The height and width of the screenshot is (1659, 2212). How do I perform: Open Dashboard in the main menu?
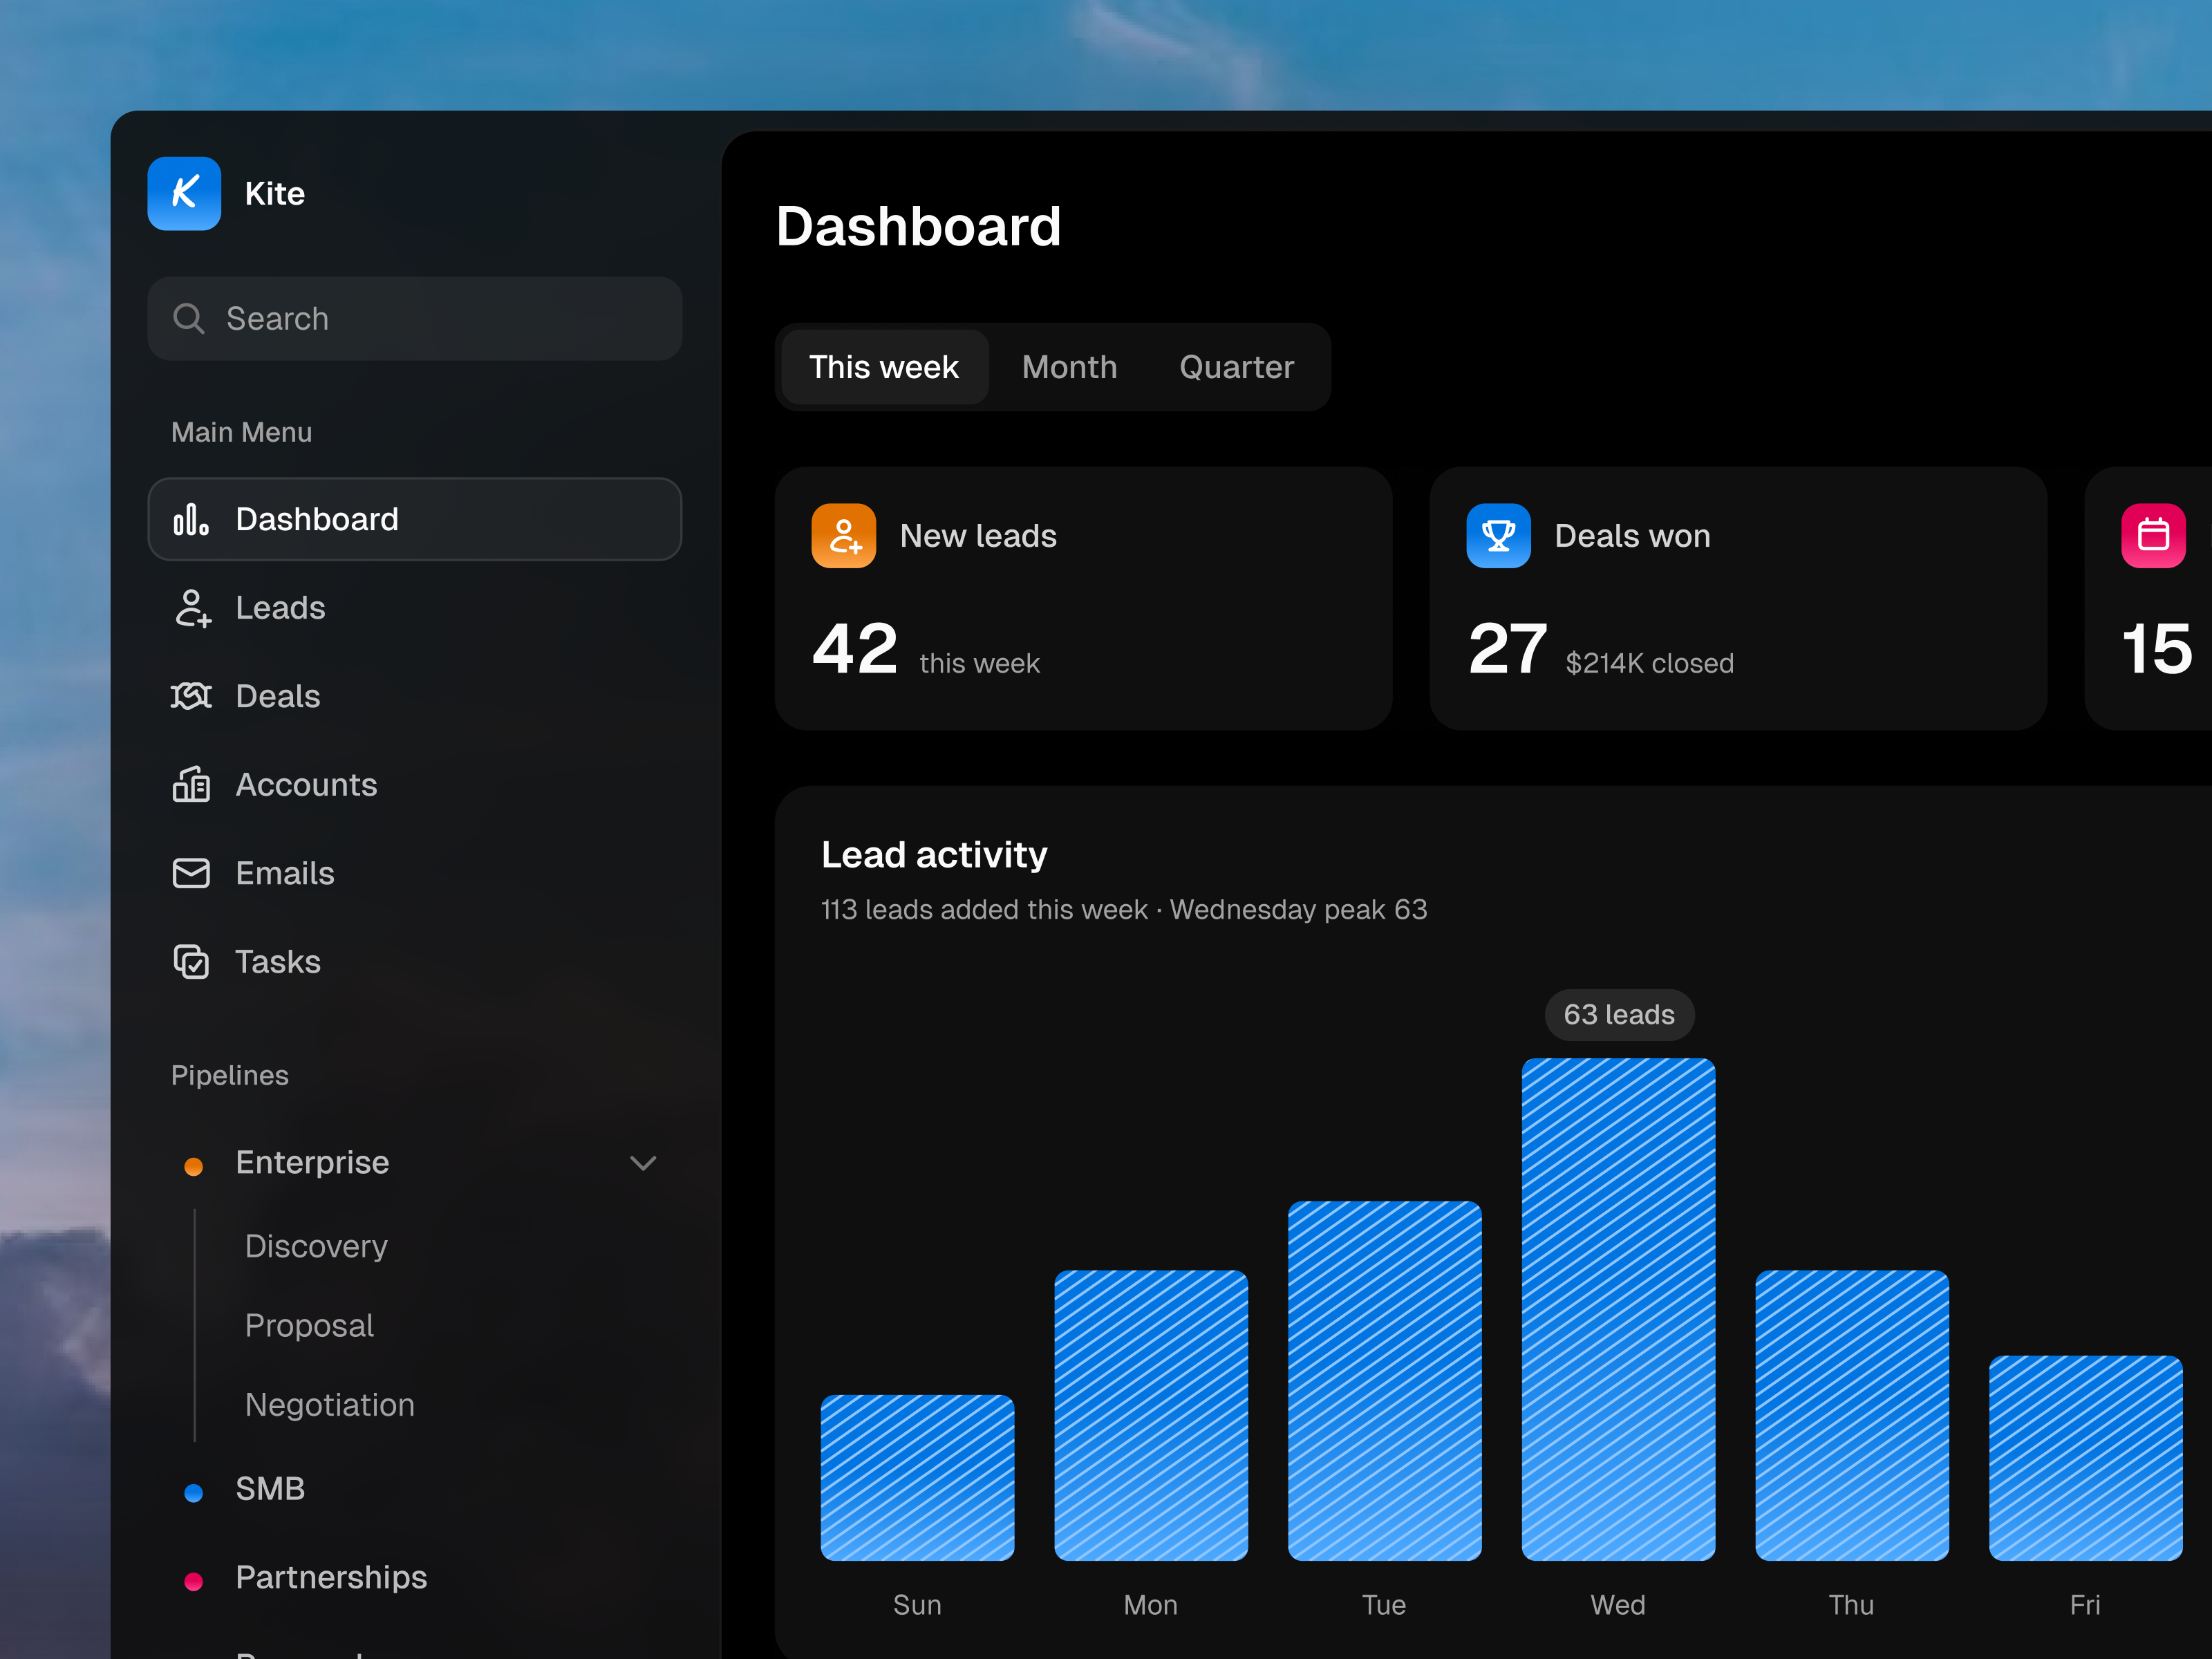point(415,519)
